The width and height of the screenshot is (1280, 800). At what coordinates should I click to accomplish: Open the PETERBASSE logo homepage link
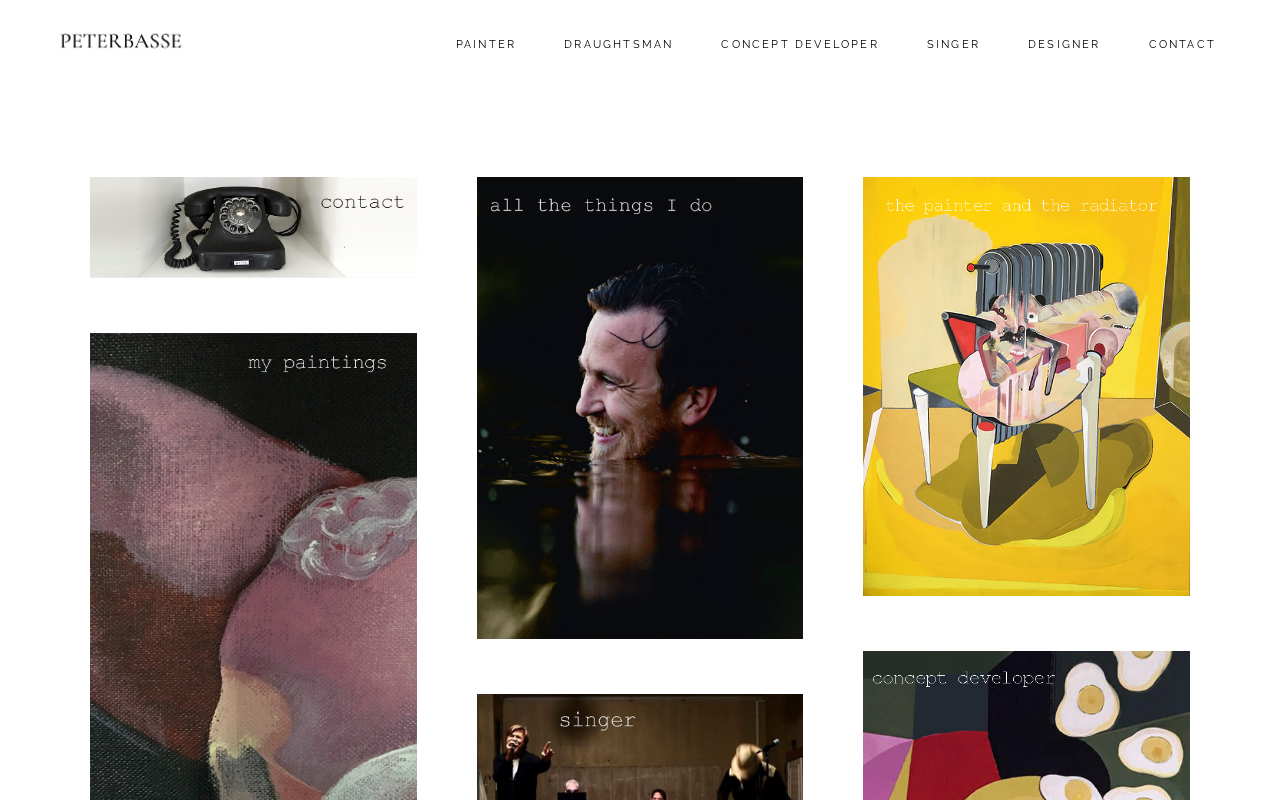point(121,41)
